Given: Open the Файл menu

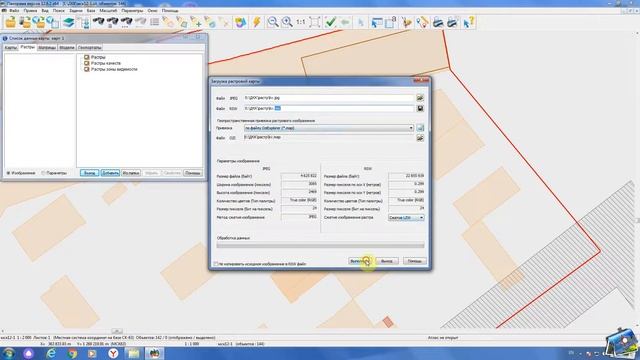Looking at the screenshot, I should point(14,11).
